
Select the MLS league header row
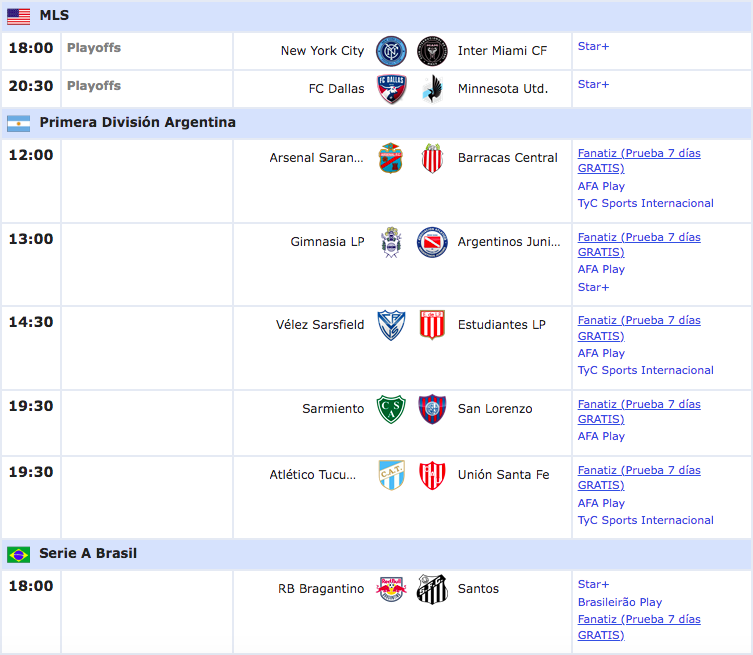[x=376, y=16]
